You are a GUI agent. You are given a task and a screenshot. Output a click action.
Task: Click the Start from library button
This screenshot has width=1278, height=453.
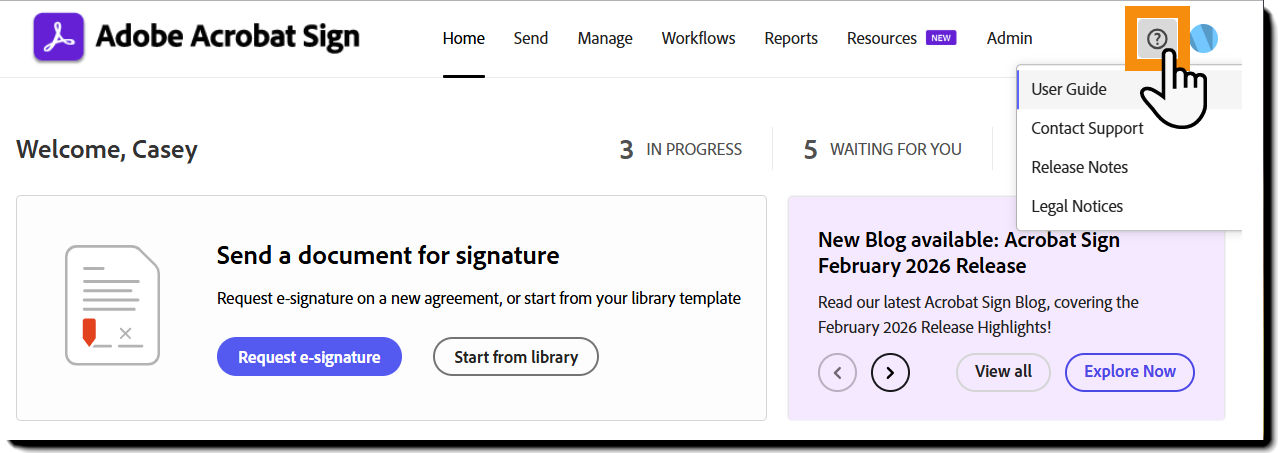516,357
